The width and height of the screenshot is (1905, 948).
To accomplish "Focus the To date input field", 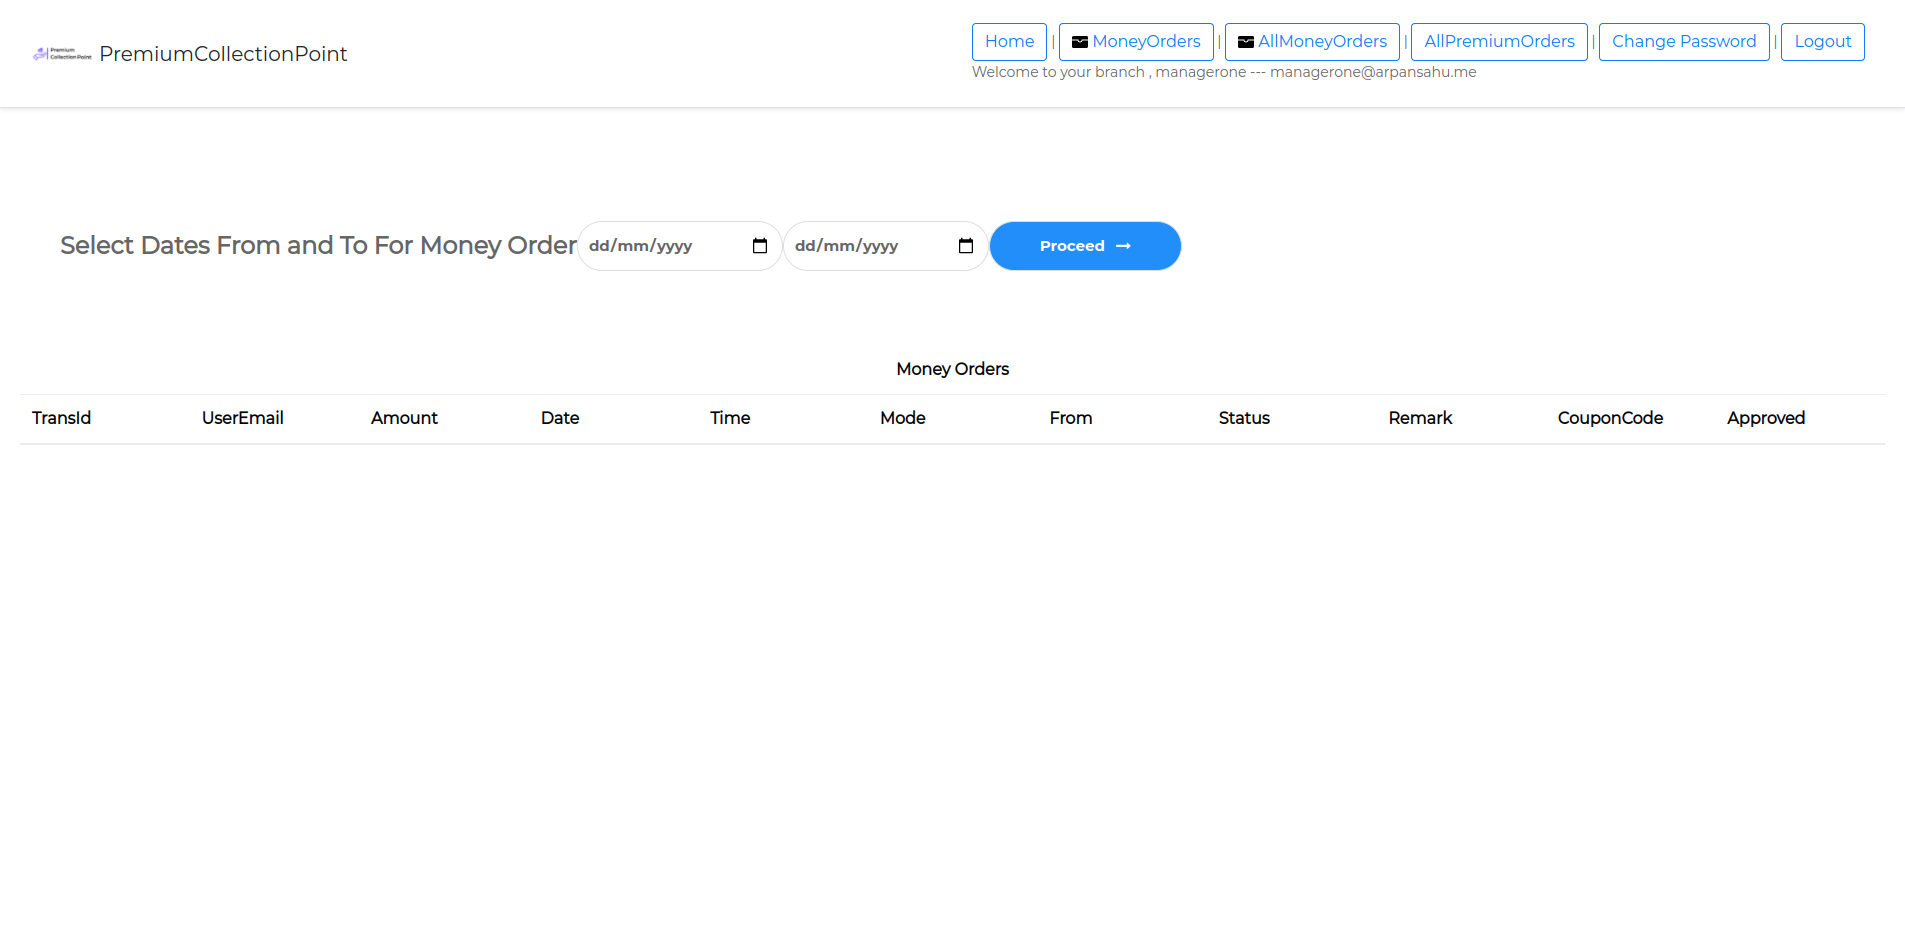I will [866, 246].
